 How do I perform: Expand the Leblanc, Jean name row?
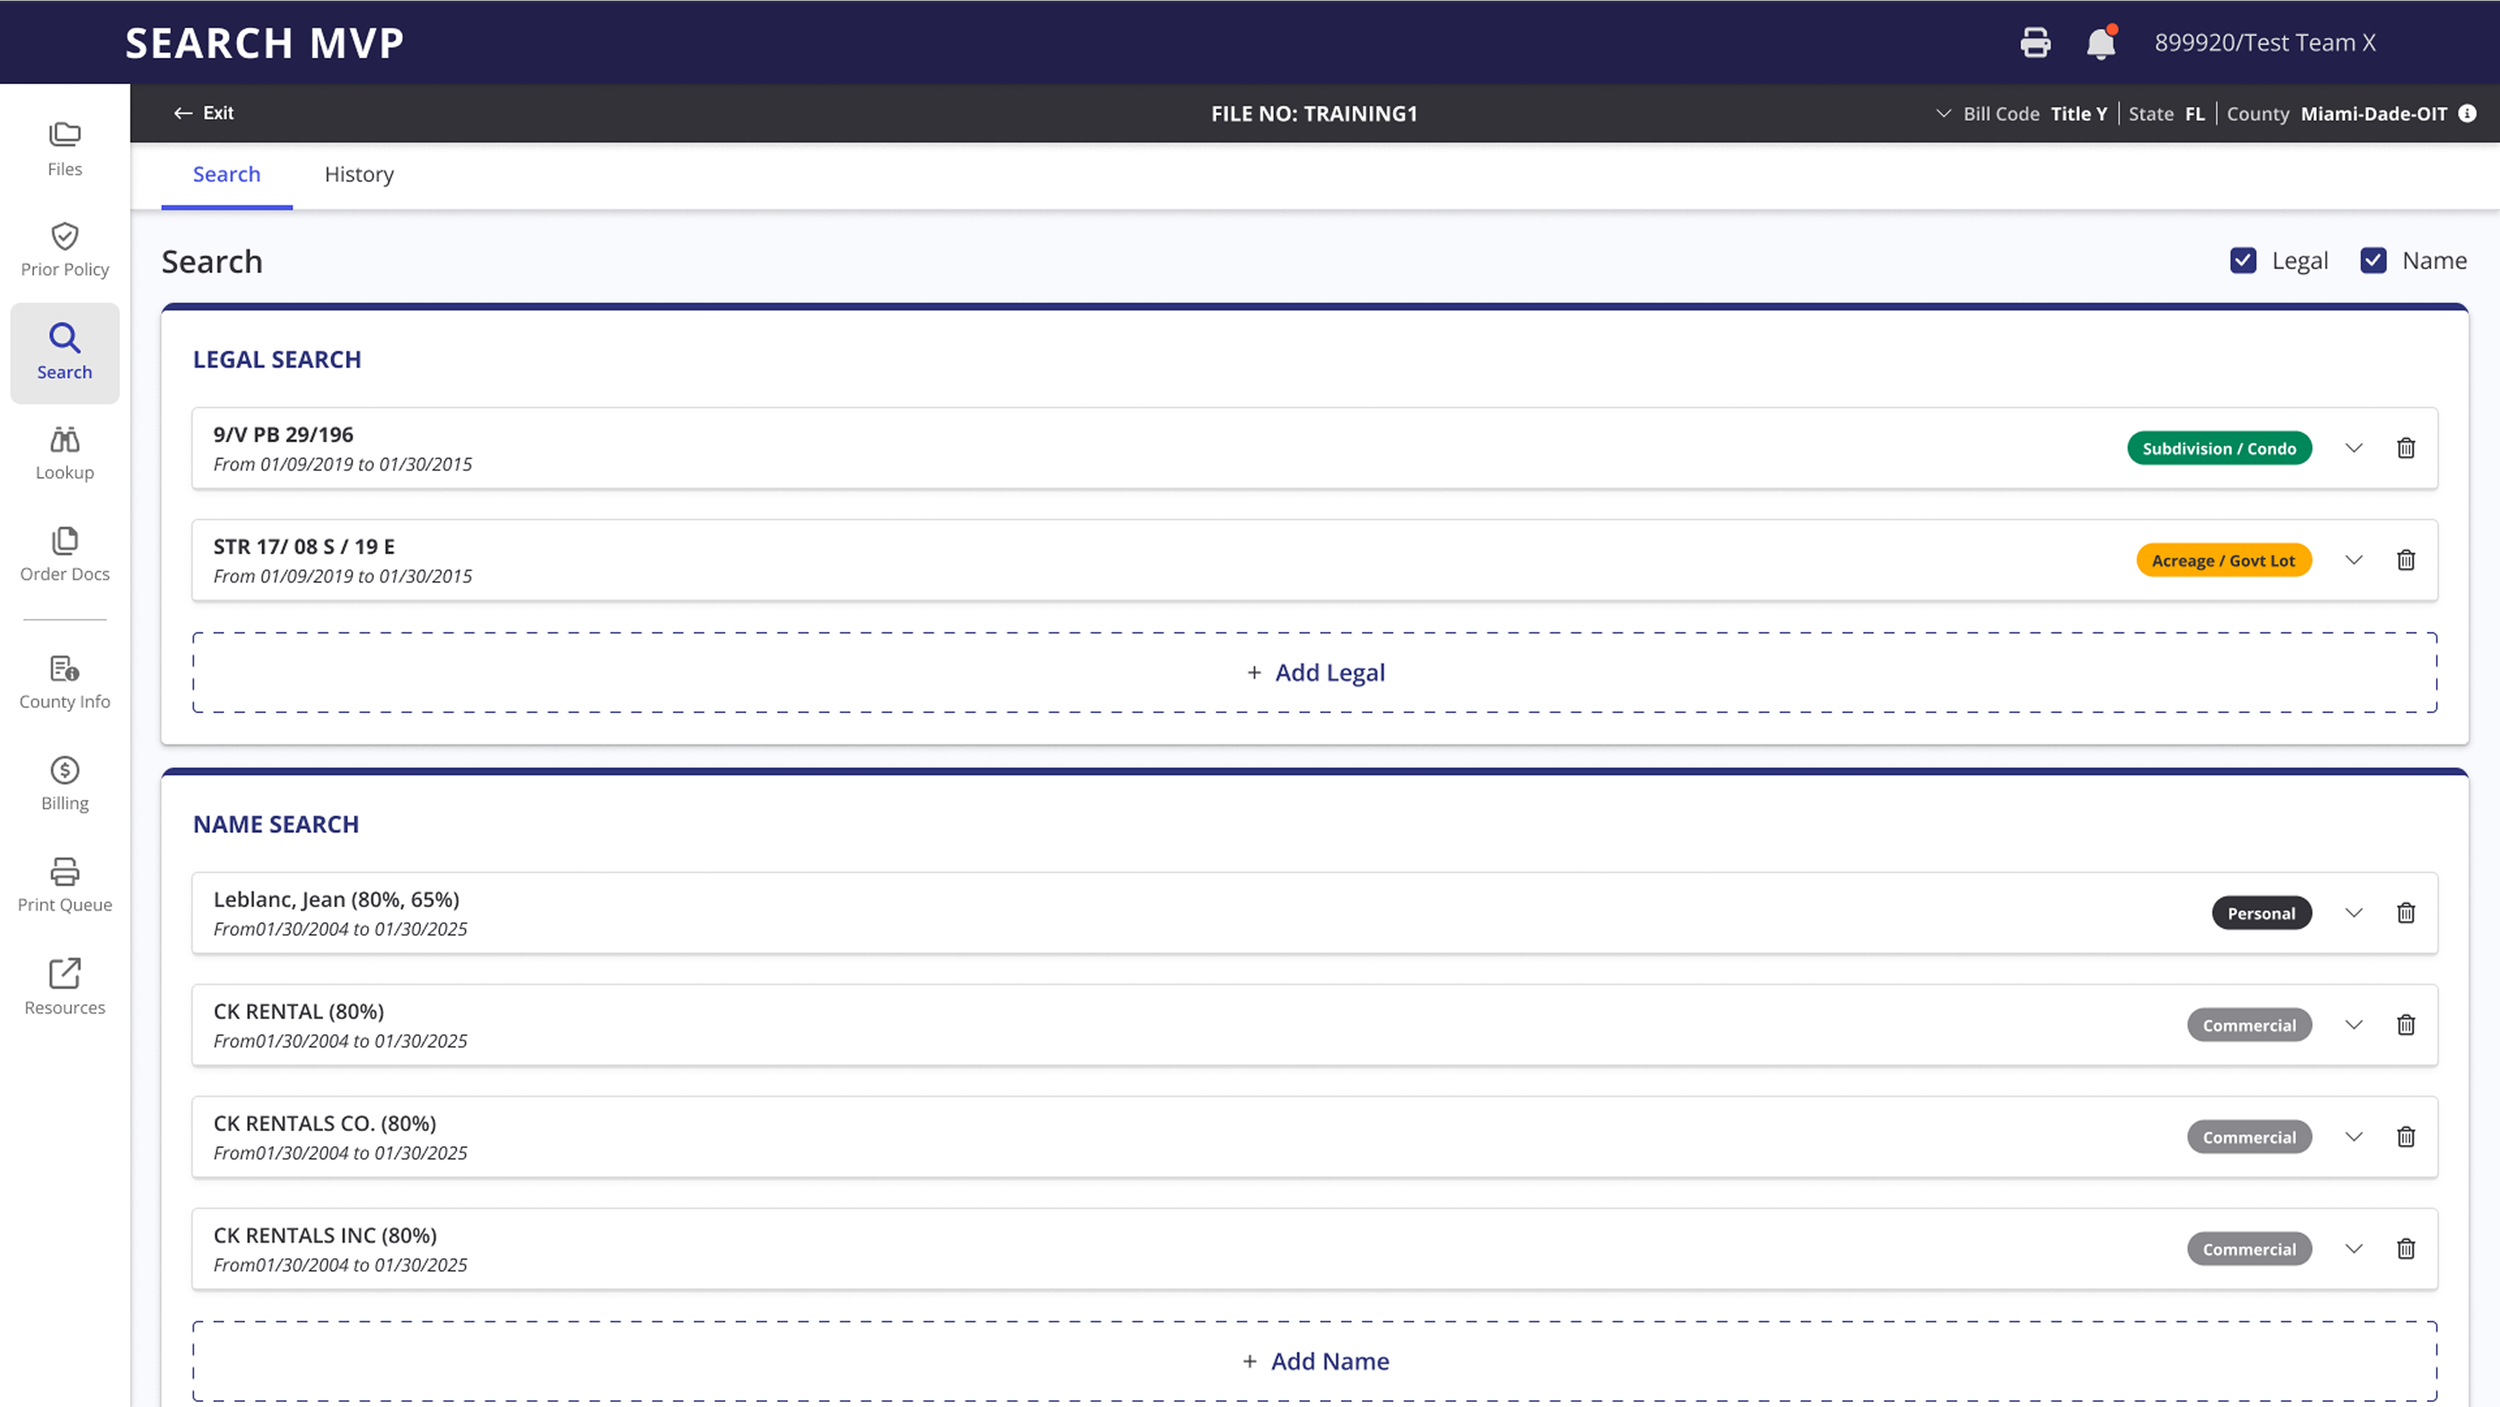click(2354, 913)
